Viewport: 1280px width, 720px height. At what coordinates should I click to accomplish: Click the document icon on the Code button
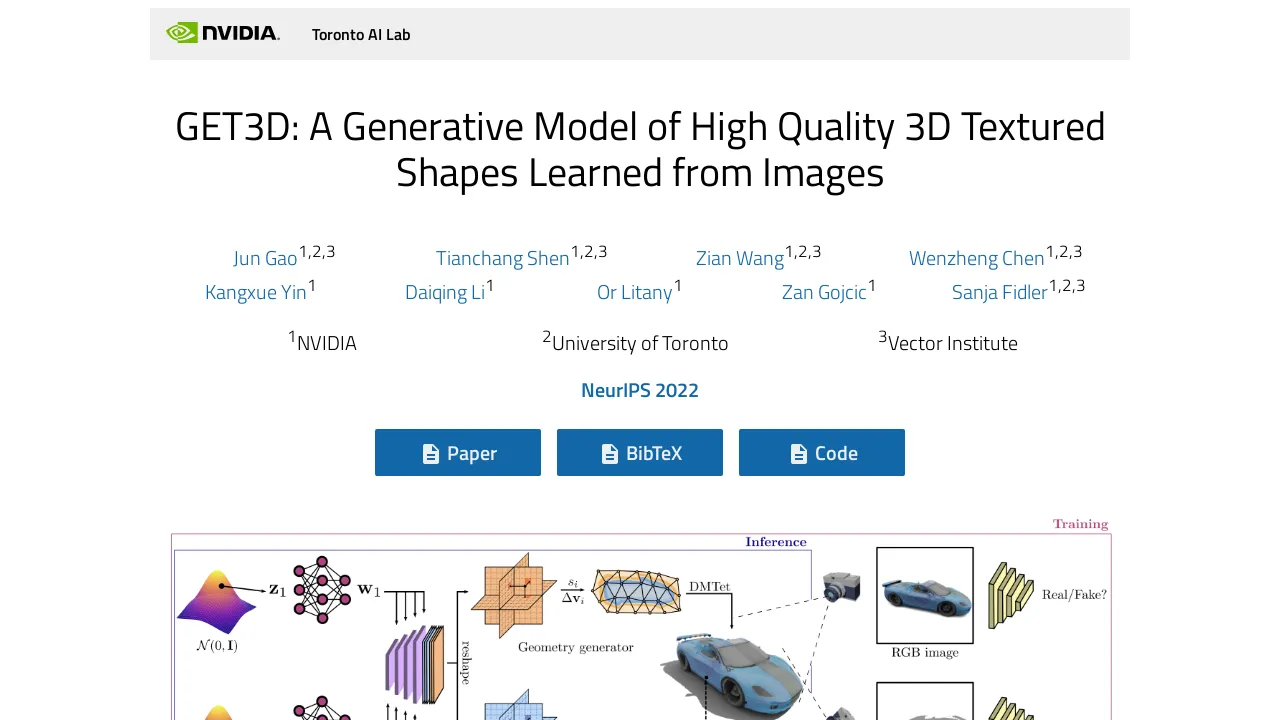797,452
